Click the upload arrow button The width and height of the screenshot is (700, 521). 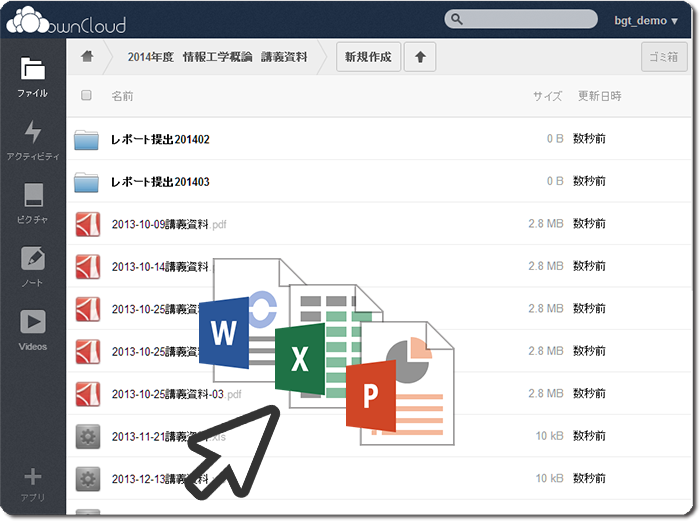click(420, 57)
